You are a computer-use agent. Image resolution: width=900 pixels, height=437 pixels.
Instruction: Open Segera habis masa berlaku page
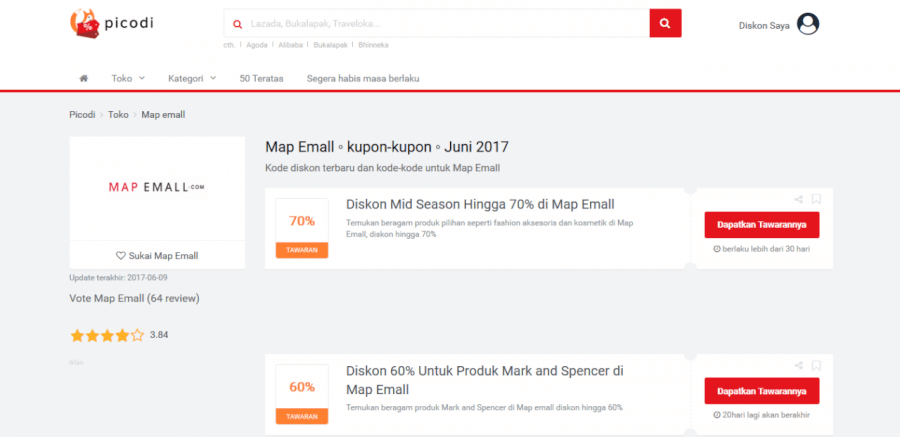pyautogui.click(x=363, y=79)
